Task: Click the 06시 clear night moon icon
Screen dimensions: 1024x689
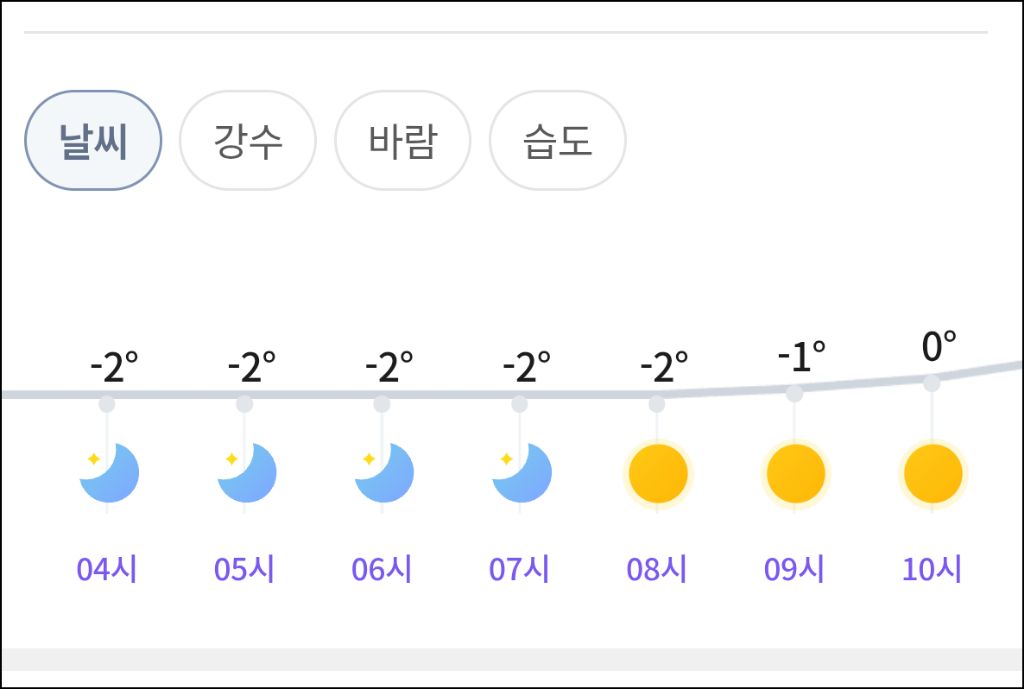Action: 383,473
